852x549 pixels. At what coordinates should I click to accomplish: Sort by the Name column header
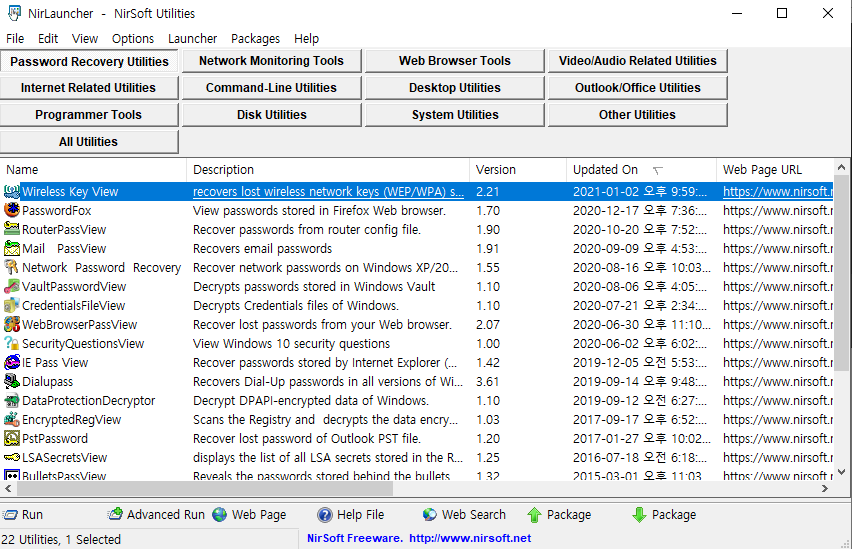click(93, 170)
